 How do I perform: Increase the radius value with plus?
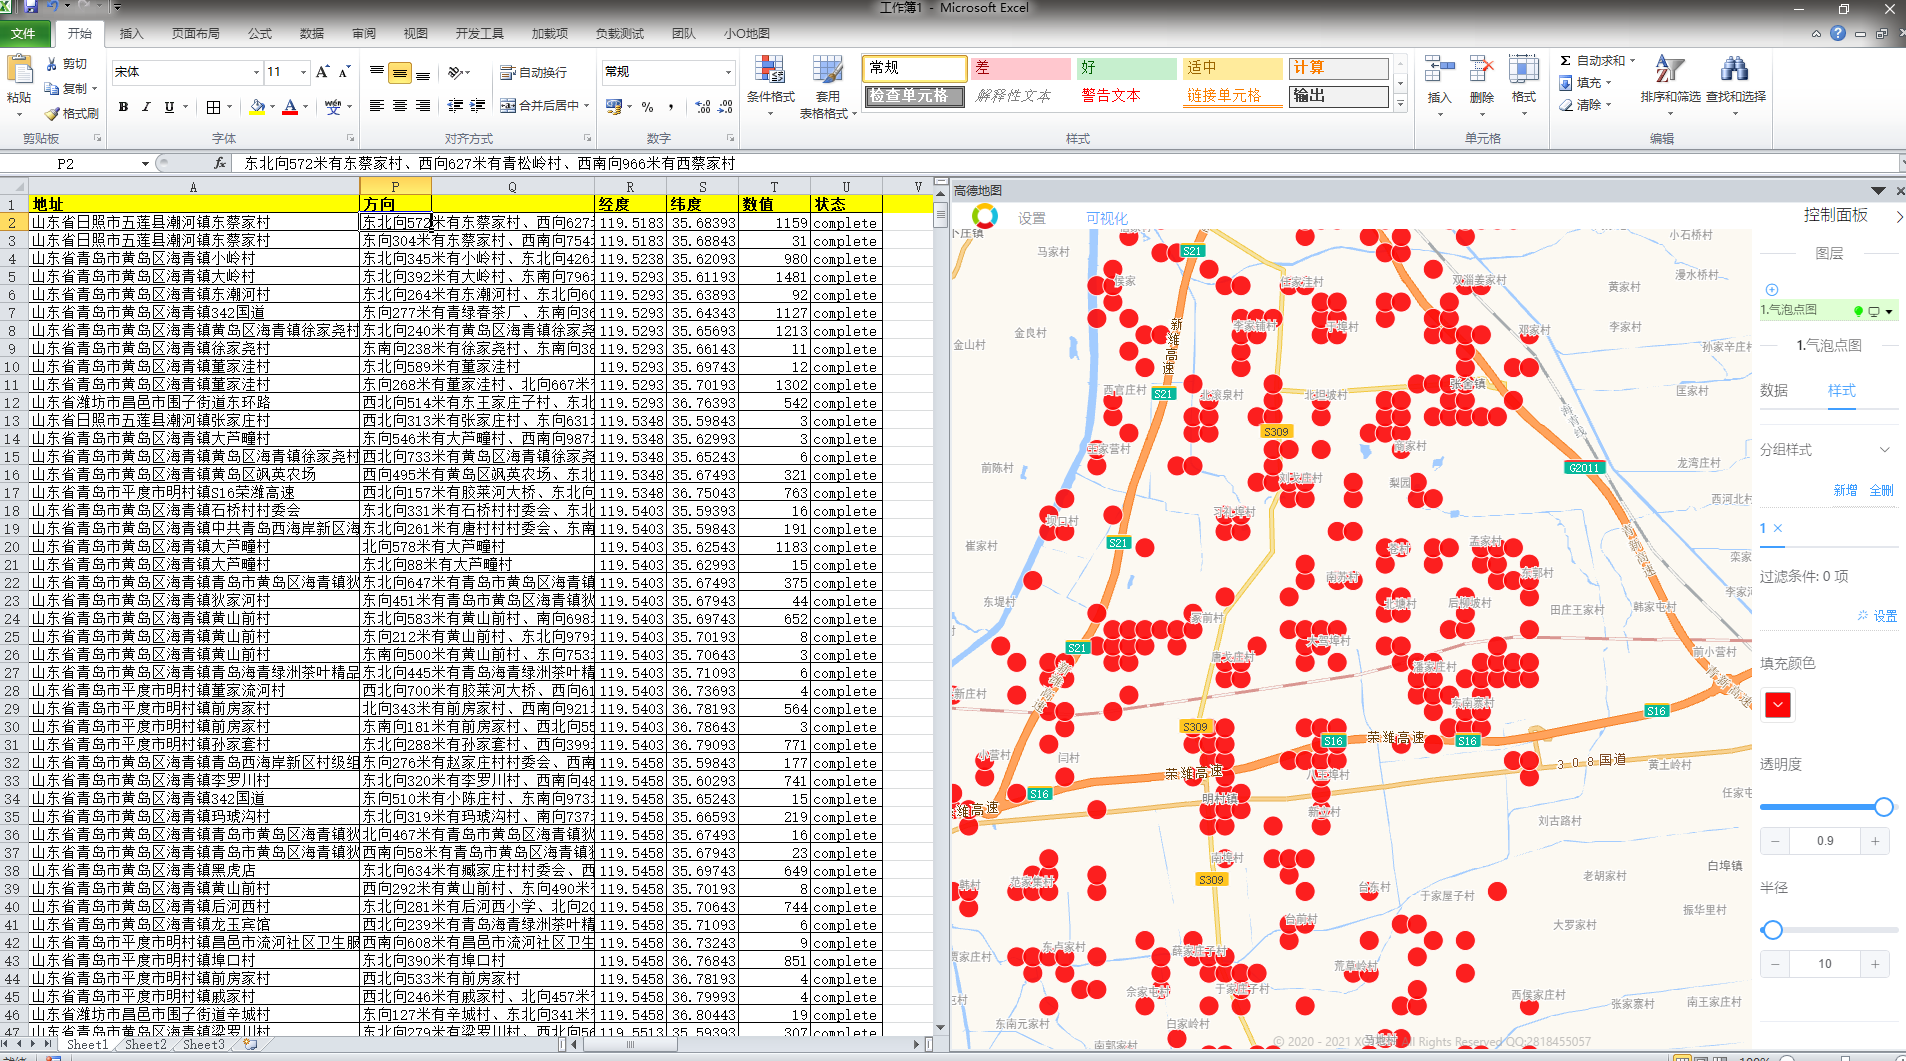coord(1875,964)
